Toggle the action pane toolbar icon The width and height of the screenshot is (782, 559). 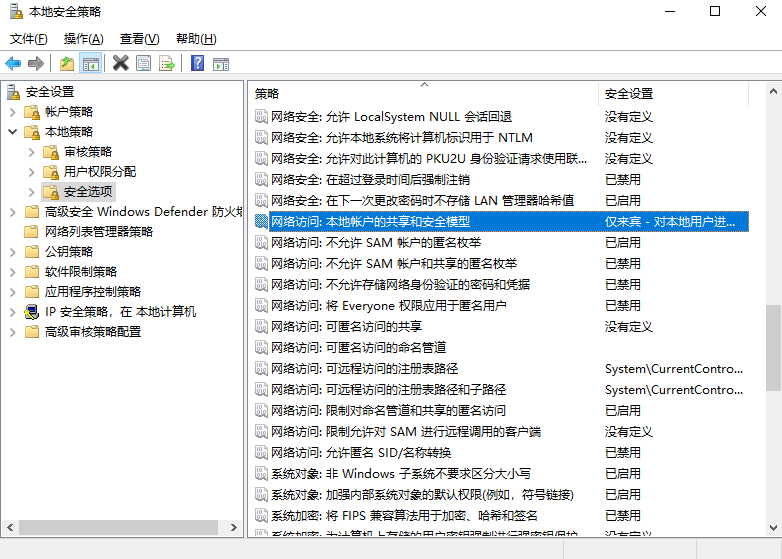(221, 64)
